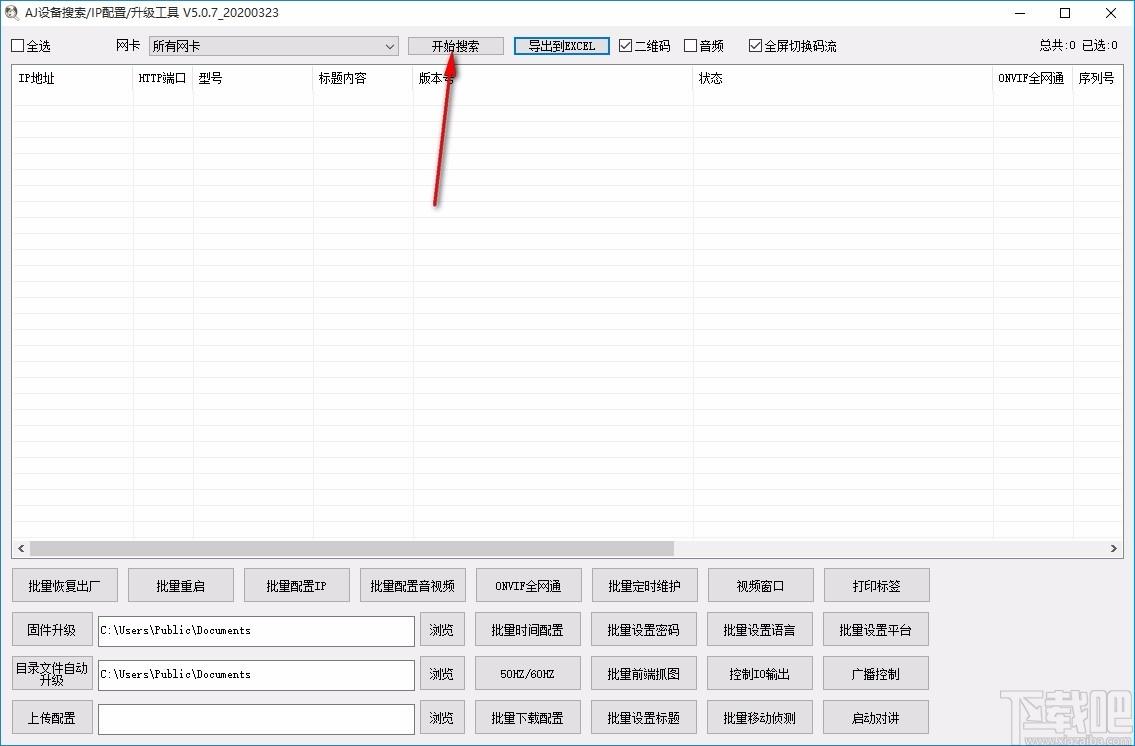This screenshot has height=746, width=1135.
Task: Click the horizontal scrollbar thumb
Action: tap(352, 548)
